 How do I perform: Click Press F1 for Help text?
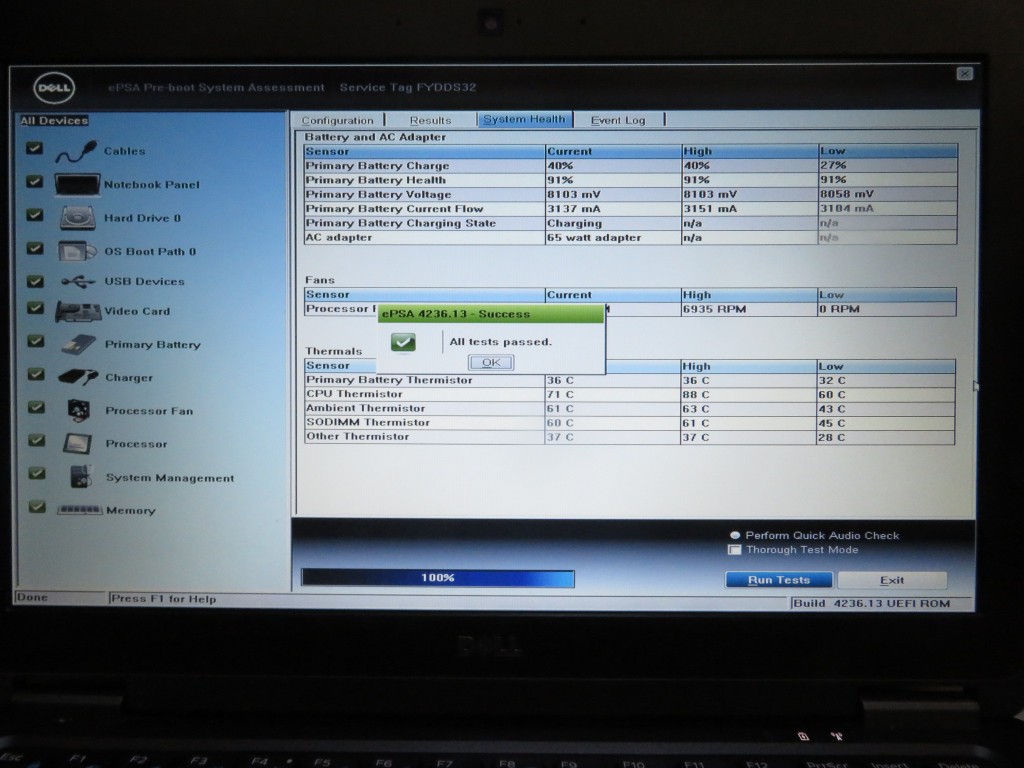pyautogui.click(x=163, y=599)
